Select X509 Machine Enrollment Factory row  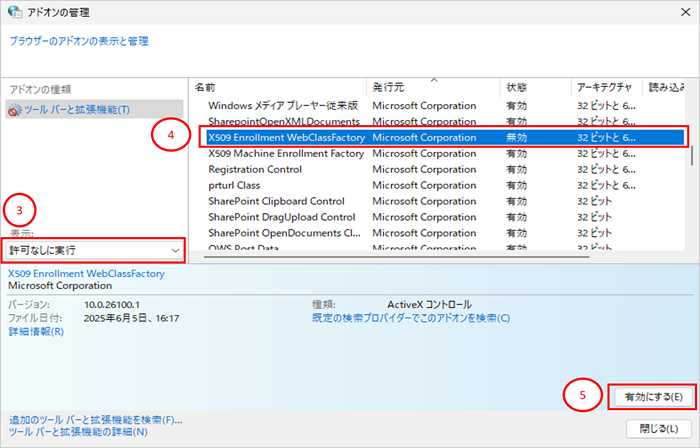click(x=286, y=153)
